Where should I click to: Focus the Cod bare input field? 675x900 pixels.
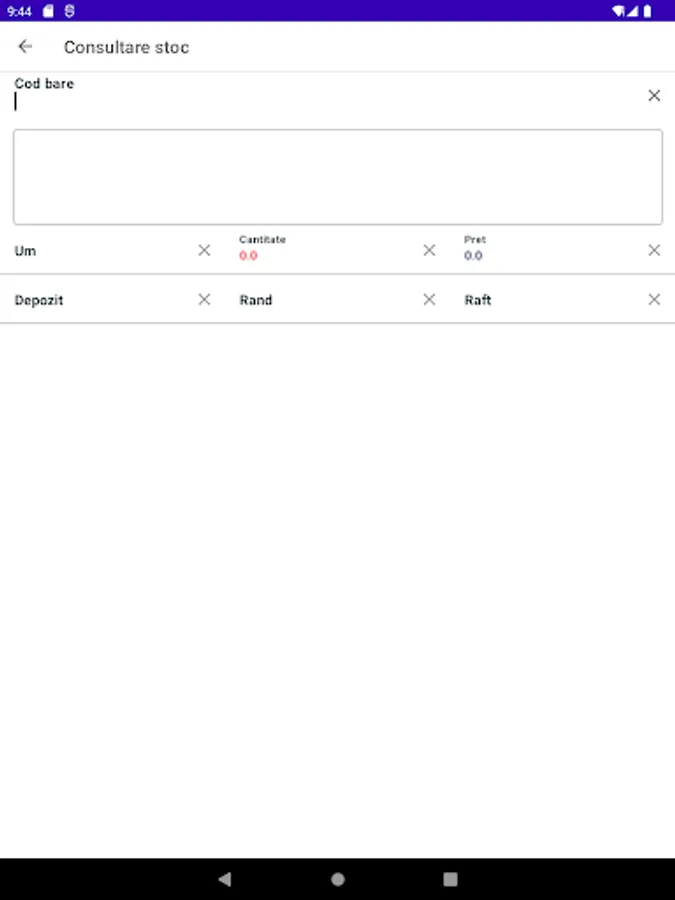(320, 100)
